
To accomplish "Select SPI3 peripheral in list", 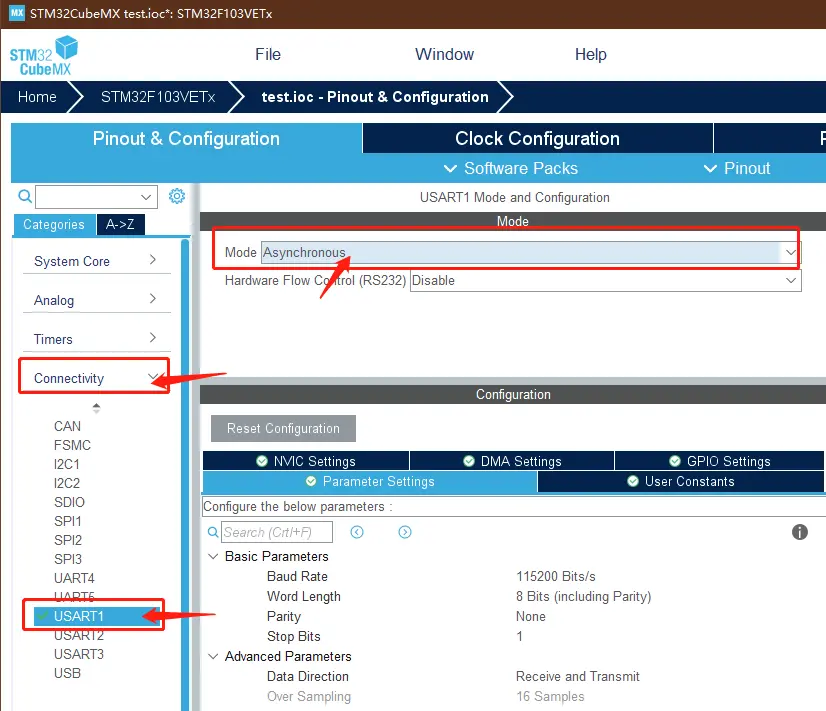I will [x=68, y=559].
